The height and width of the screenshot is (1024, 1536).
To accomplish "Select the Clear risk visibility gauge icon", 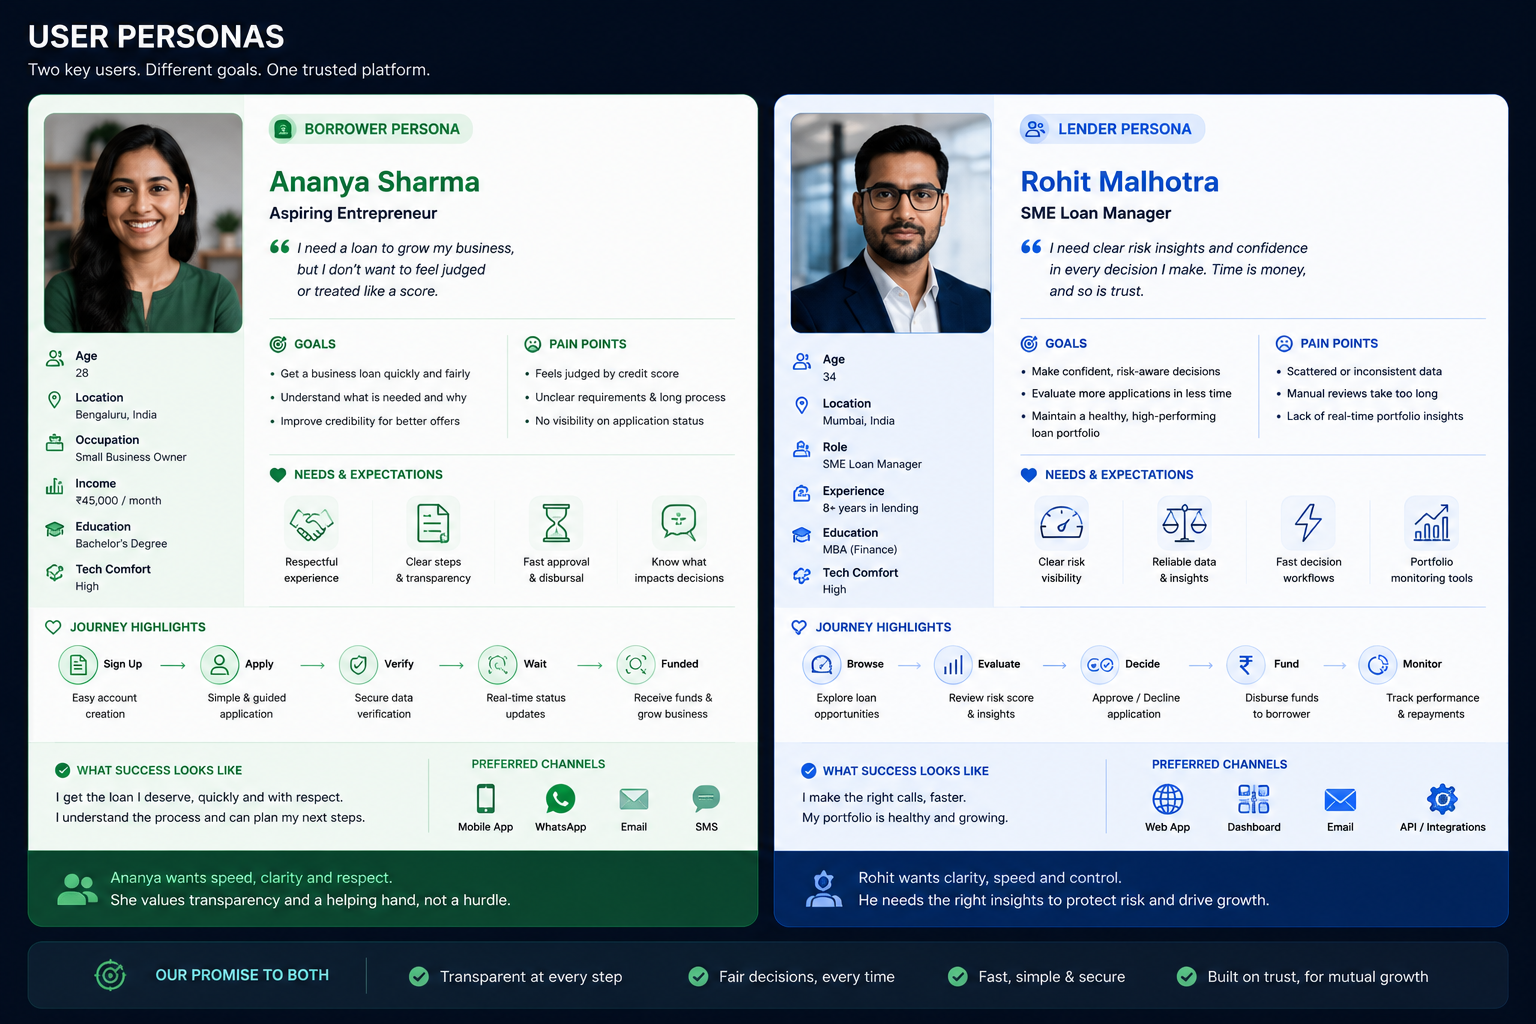I will pos(1061,523).
